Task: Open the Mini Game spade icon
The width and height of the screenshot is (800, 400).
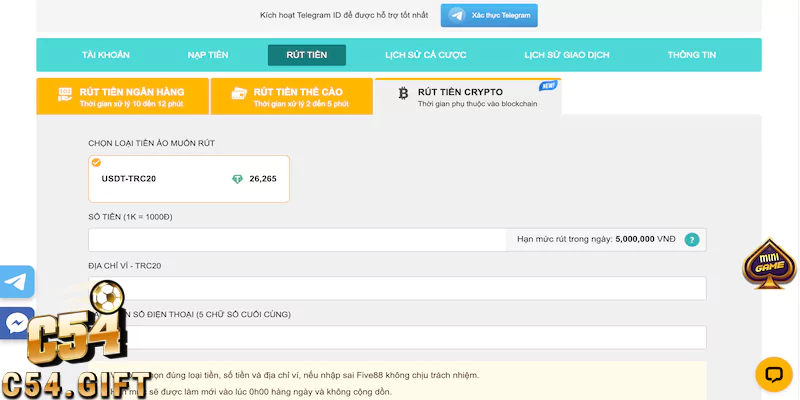Action: point(769,264)
